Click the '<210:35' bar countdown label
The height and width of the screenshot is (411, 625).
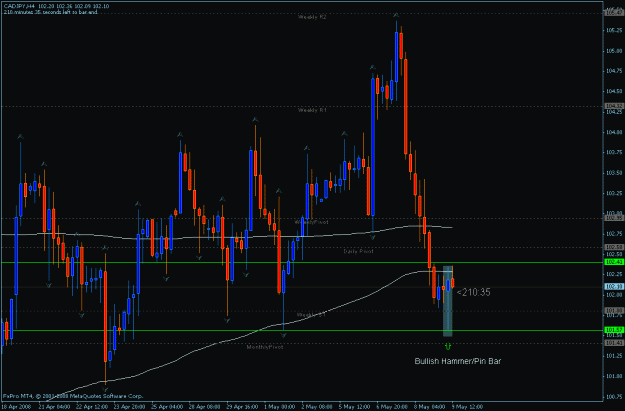pos(474,292)
